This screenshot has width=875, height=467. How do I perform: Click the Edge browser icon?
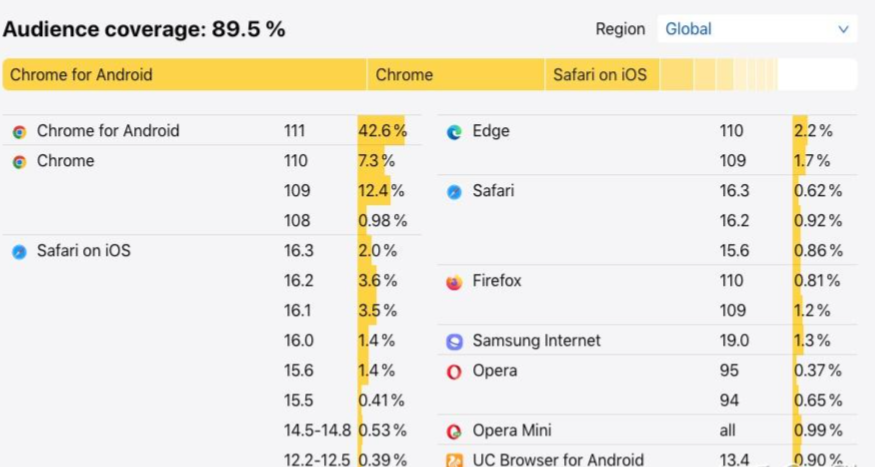pyautogui.click(x=454, y=132)
